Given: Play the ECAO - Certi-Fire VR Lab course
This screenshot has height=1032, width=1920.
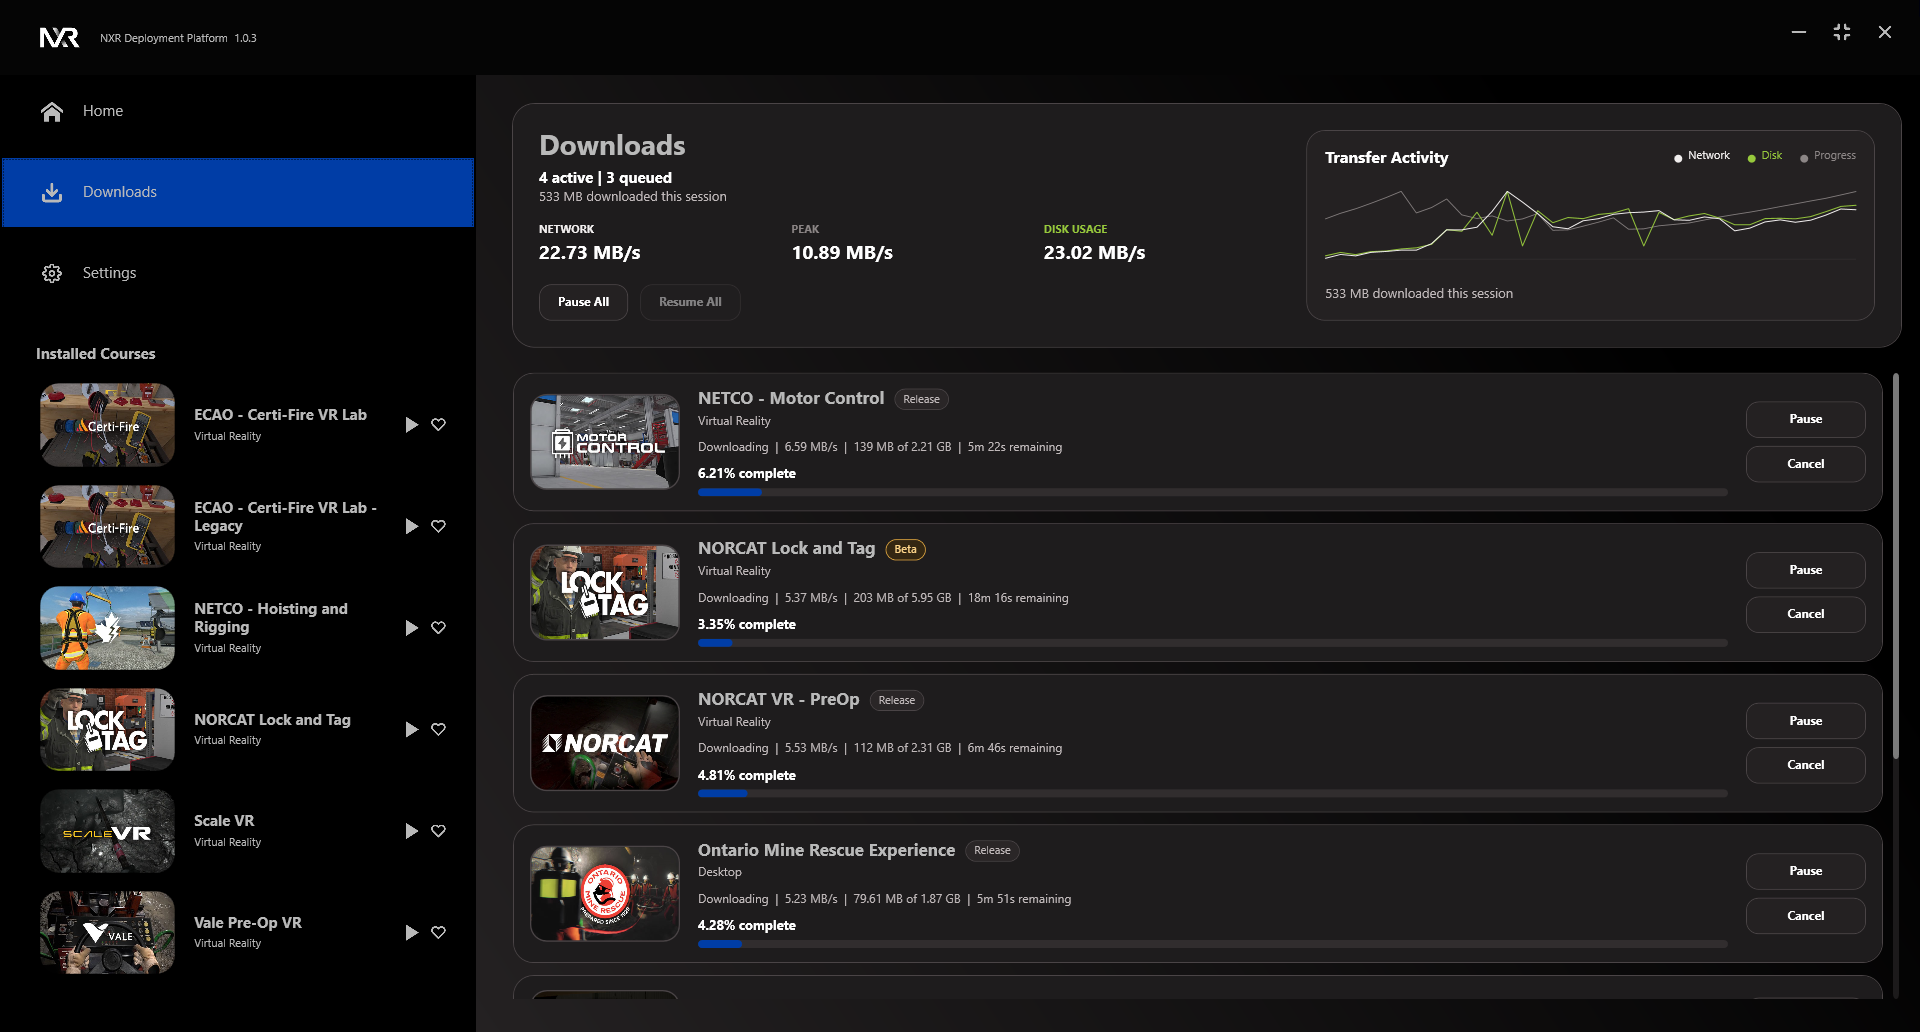Looking at the screenshot, I should (411, 425).
